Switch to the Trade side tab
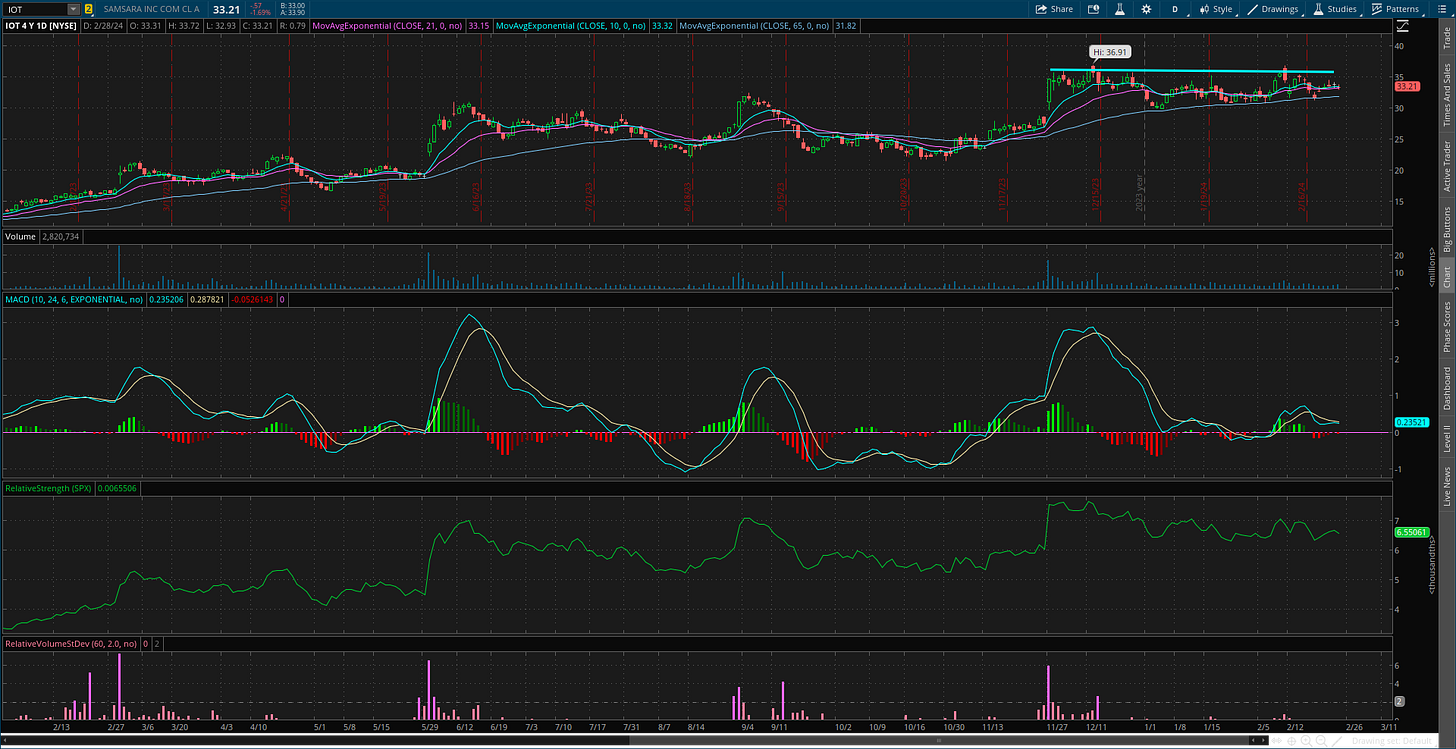 coord(1447,37)
